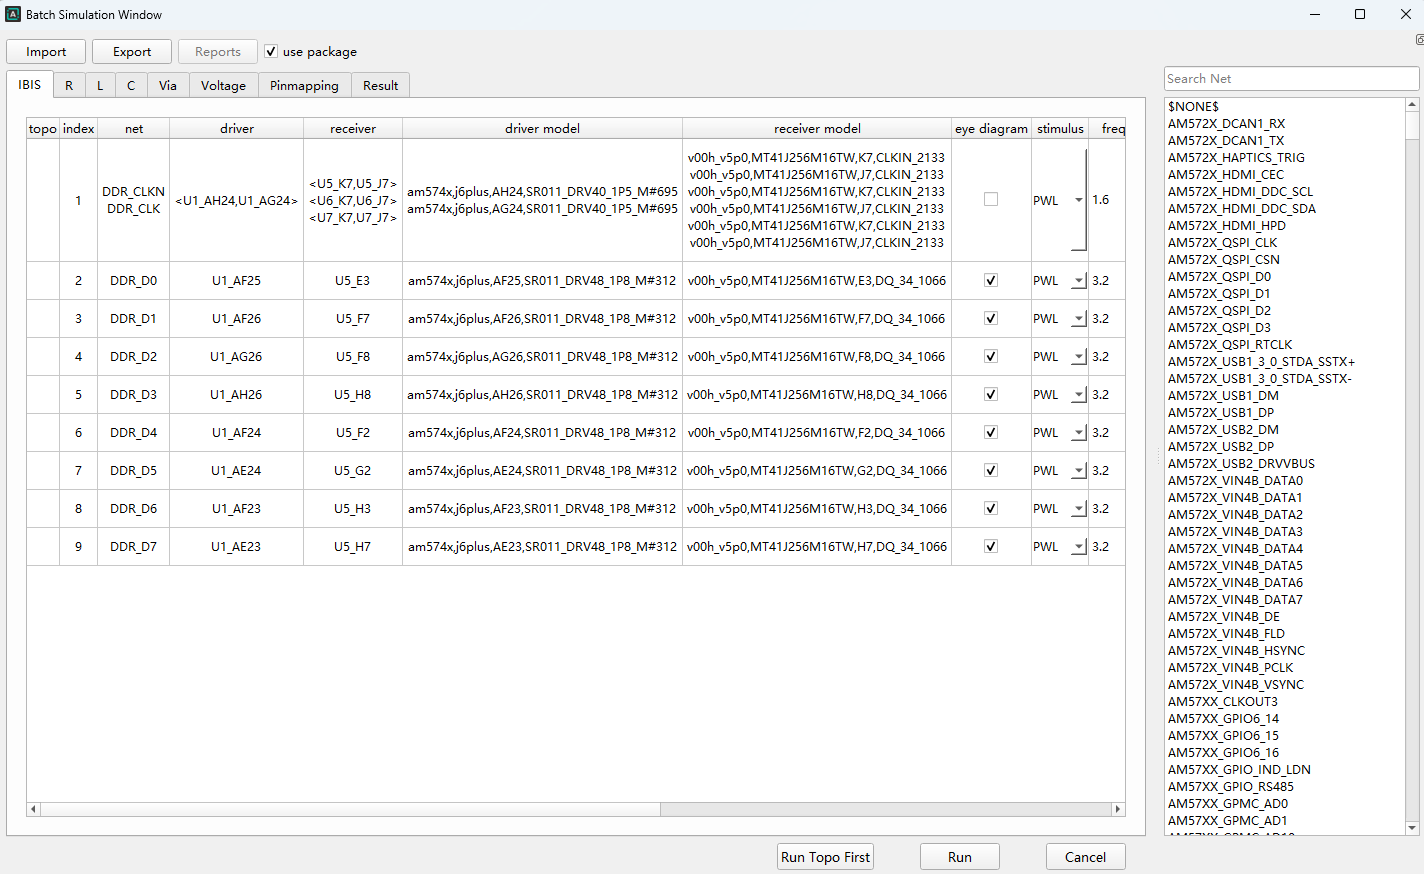Open stimulus dropdown for DDR_D3 row
Screen dimensions: 1424x874
coord(1078,395)
